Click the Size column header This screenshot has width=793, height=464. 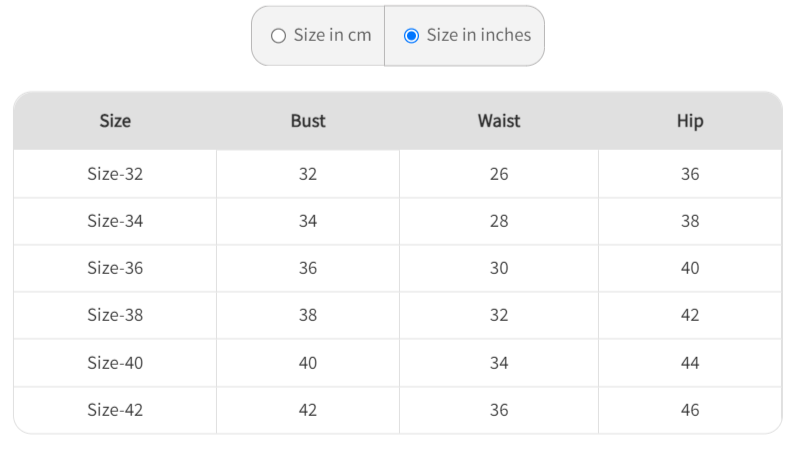tap(115, 121)
